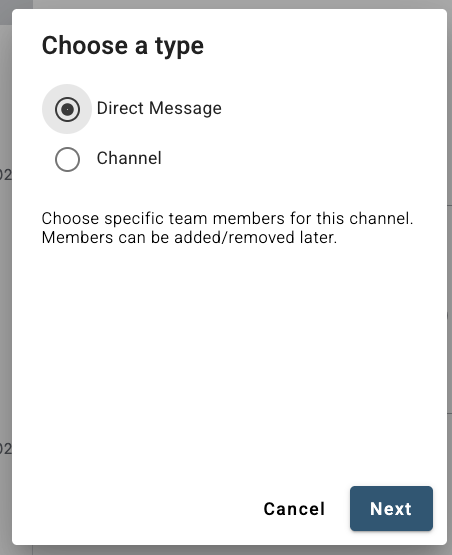This screenshot has height=555, width=452.
Task: Click the inner dot of the selected radio
Action: click(x=67, y=109)
